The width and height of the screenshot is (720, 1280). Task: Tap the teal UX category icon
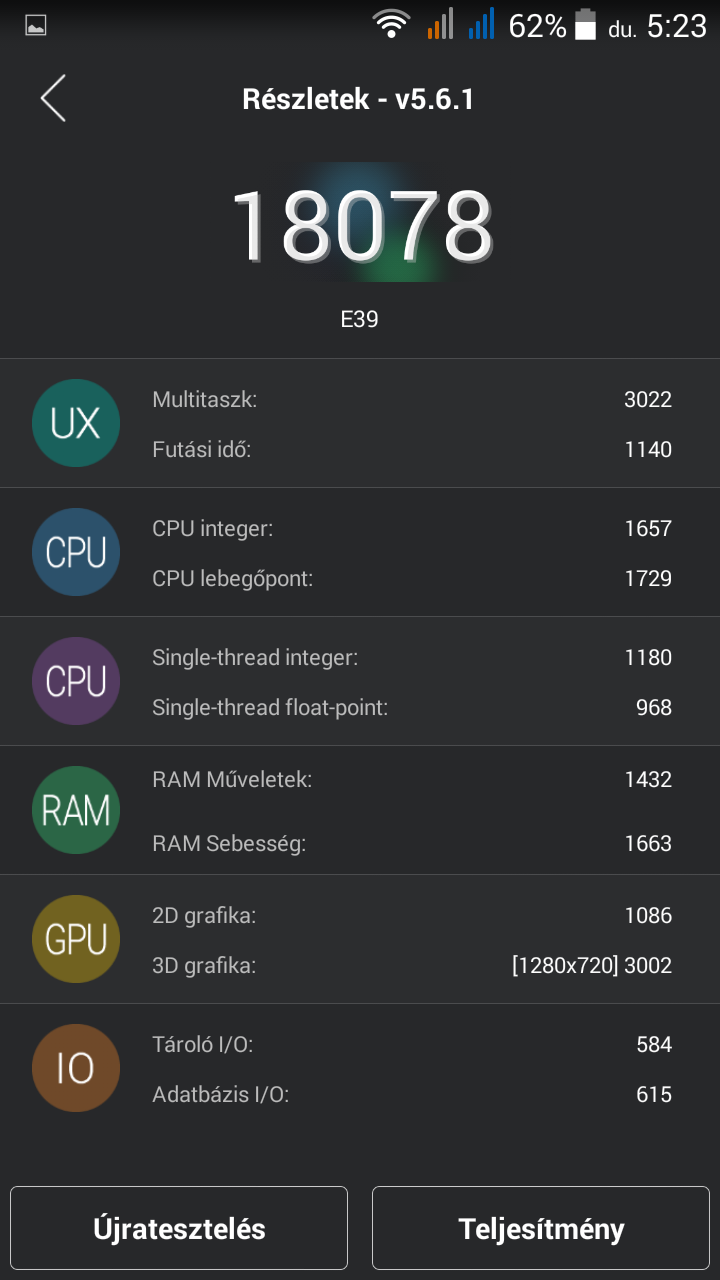[76, 423]
